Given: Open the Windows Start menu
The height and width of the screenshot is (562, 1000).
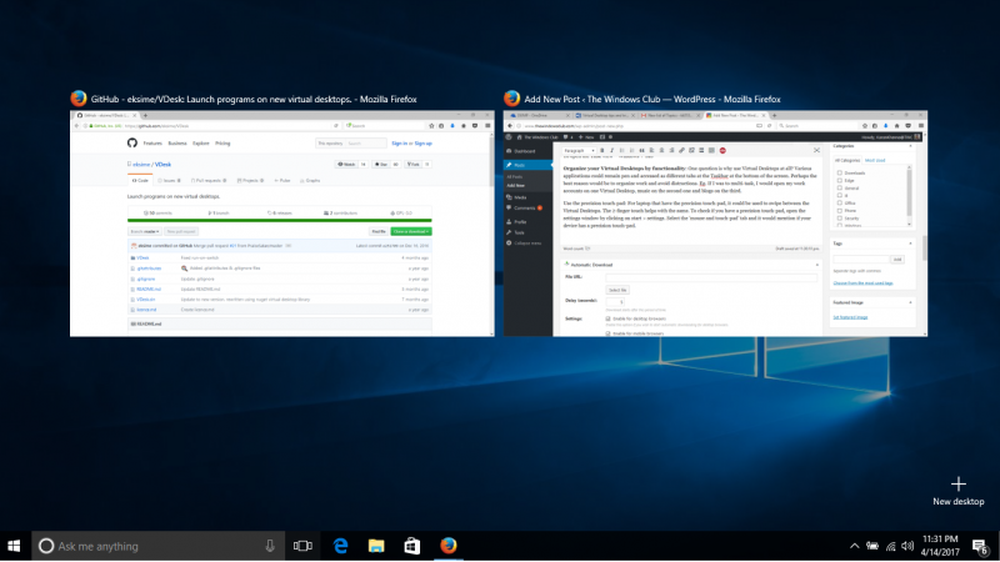Looking at the screenshot, I should [14, 546].
